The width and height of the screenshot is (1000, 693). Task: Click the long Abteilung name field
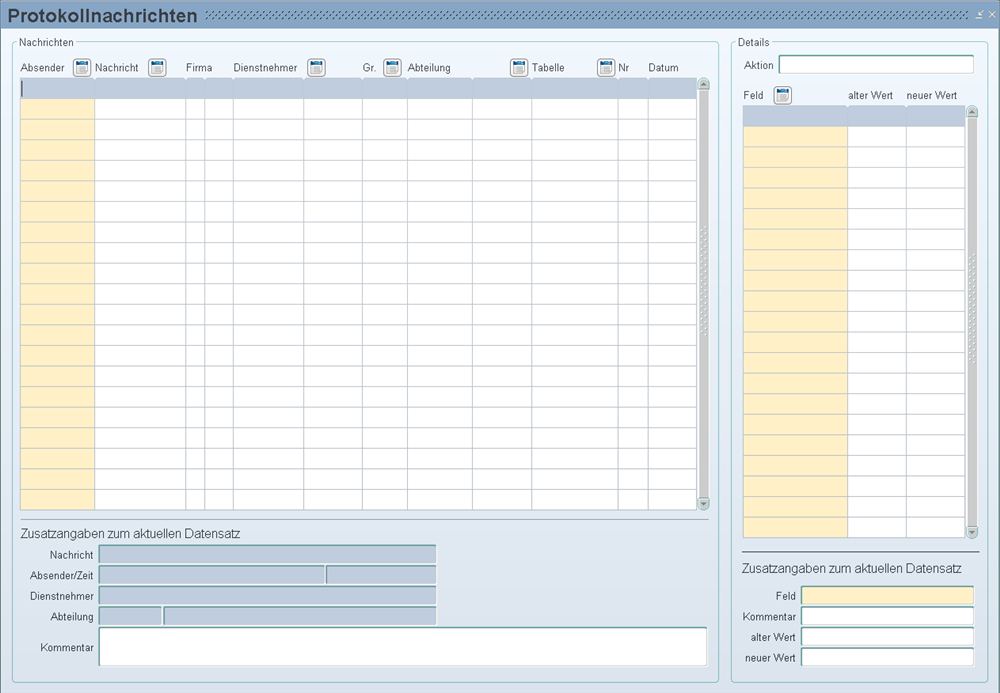click(300, 616)
